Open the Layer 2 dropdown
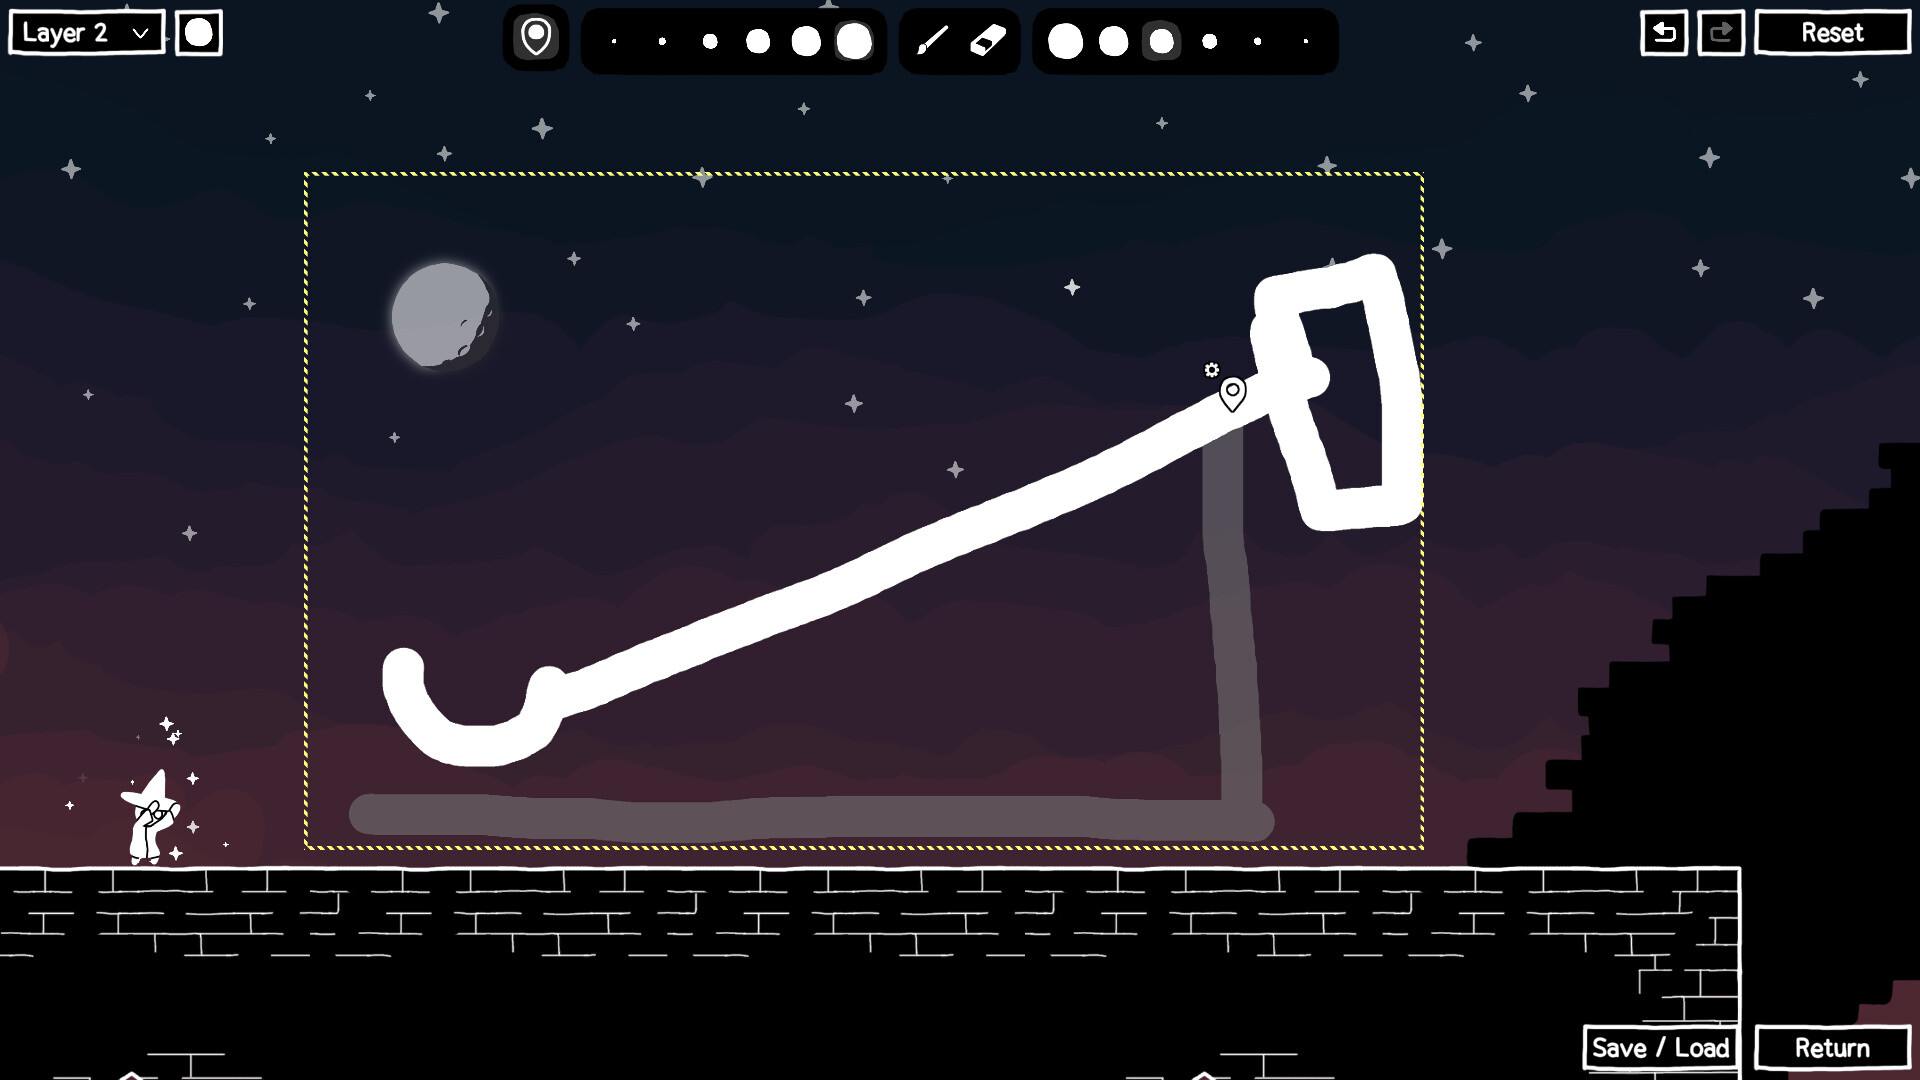The image size is (1920, 1080). pos(85,32)
